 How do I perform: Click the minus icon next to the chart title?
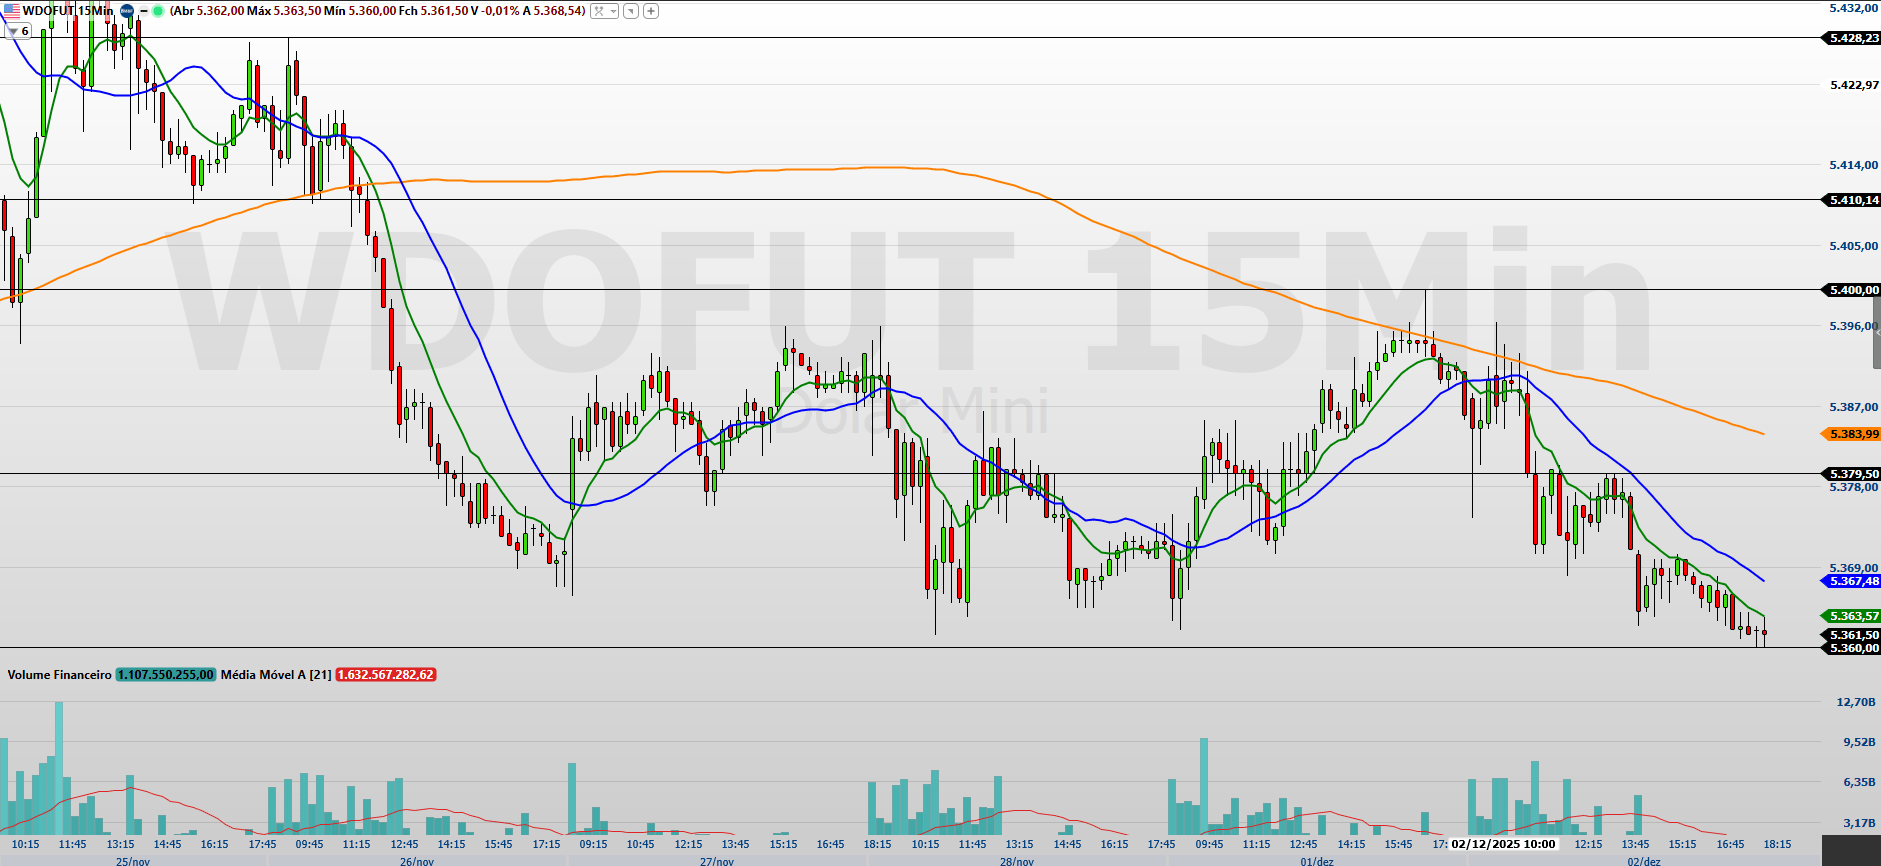point(143,11)
